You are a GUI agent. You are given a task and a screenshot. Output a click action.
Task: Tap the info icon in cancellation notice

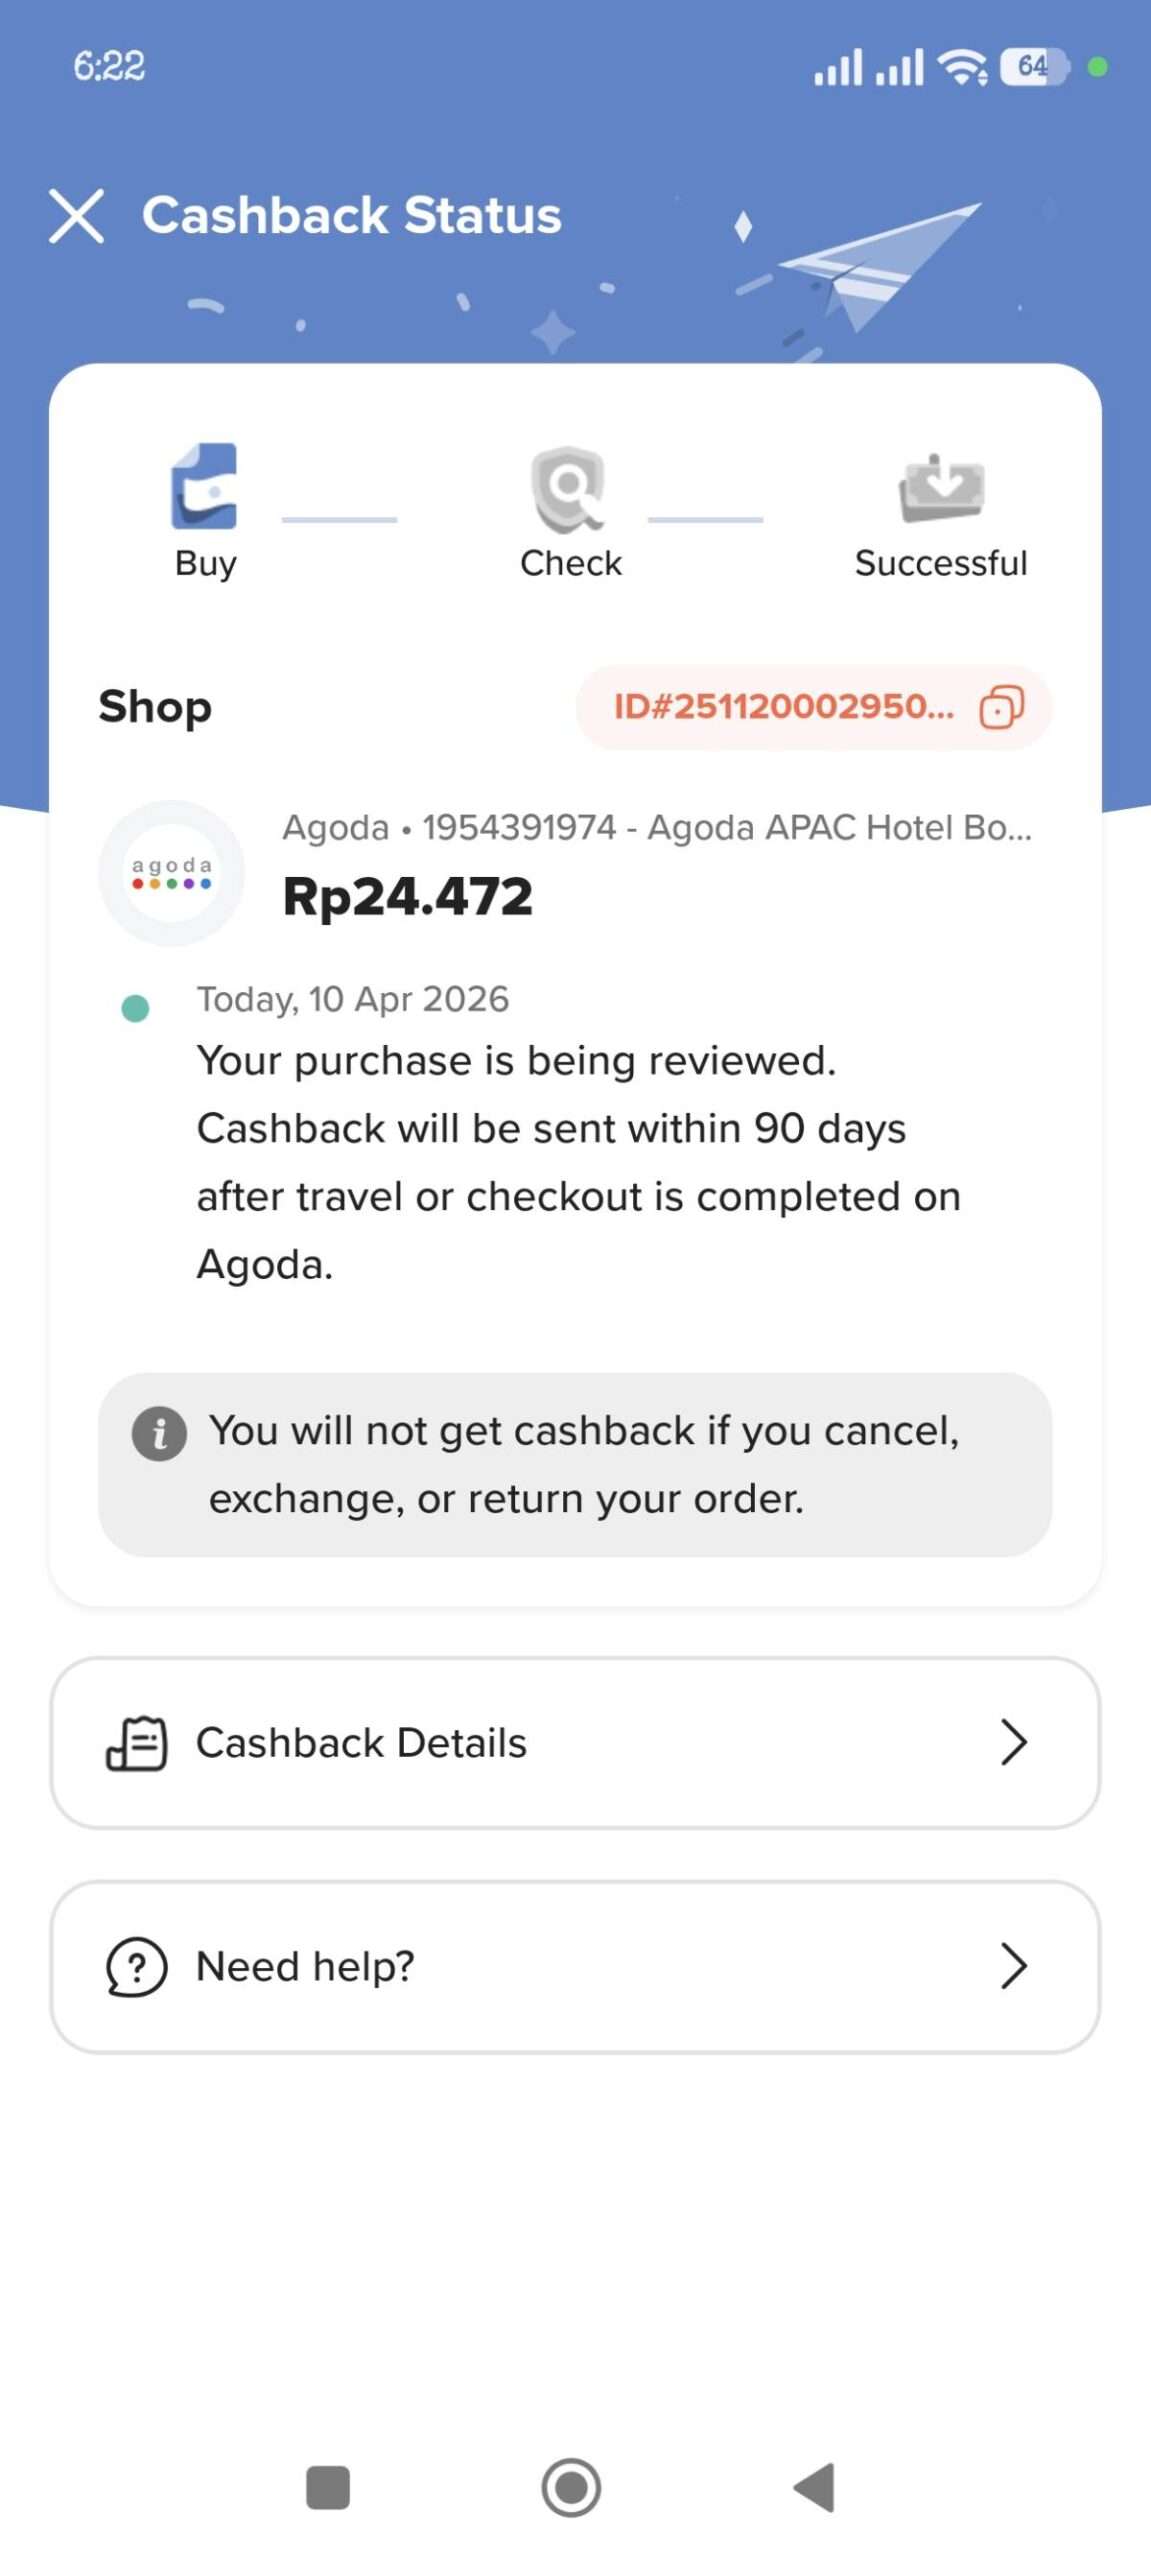pyautogui.click(x=160, y=1433)
